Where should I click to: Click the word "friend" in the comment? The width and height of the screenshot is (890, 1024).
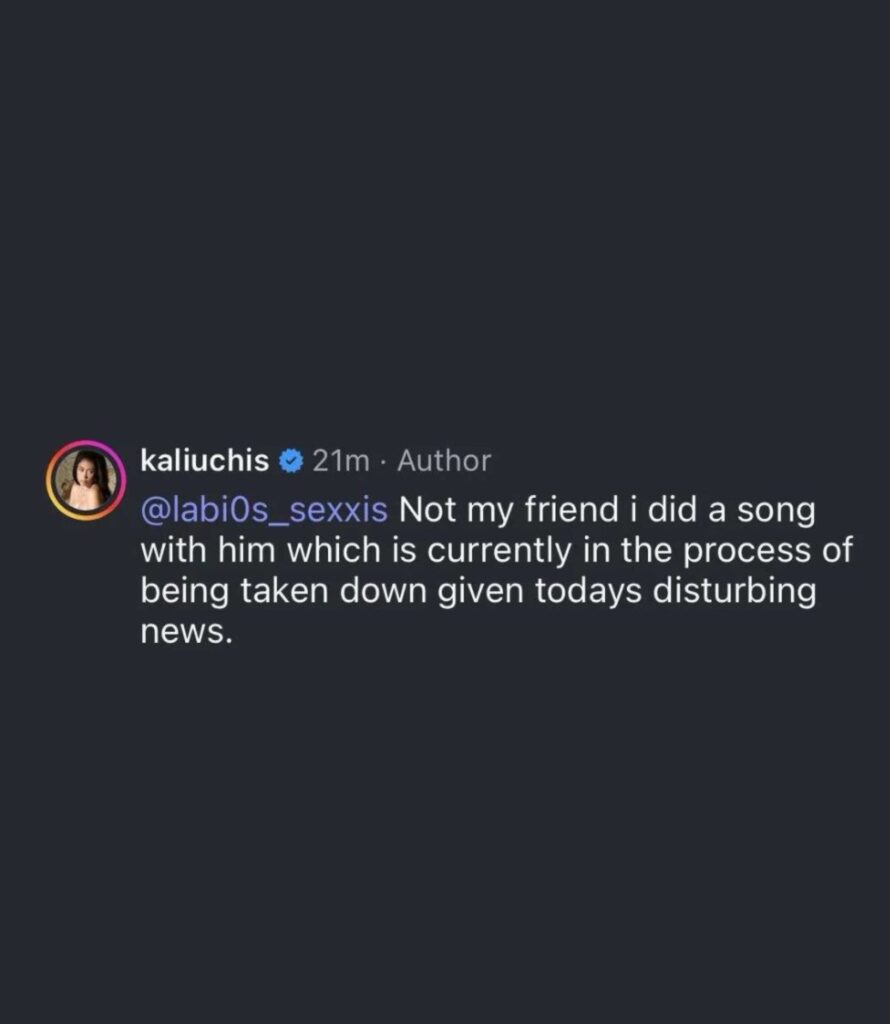[564, 510]
